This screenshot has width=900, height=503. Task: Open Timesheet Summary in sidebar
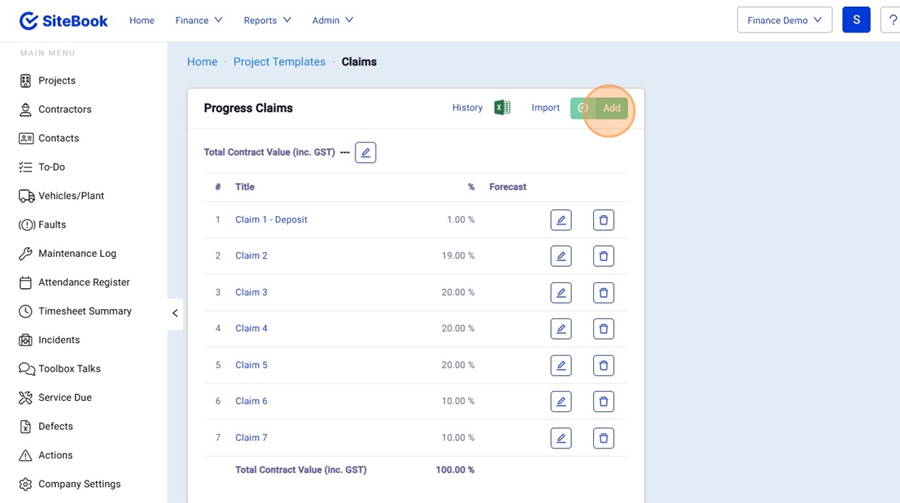click(84, 311)
